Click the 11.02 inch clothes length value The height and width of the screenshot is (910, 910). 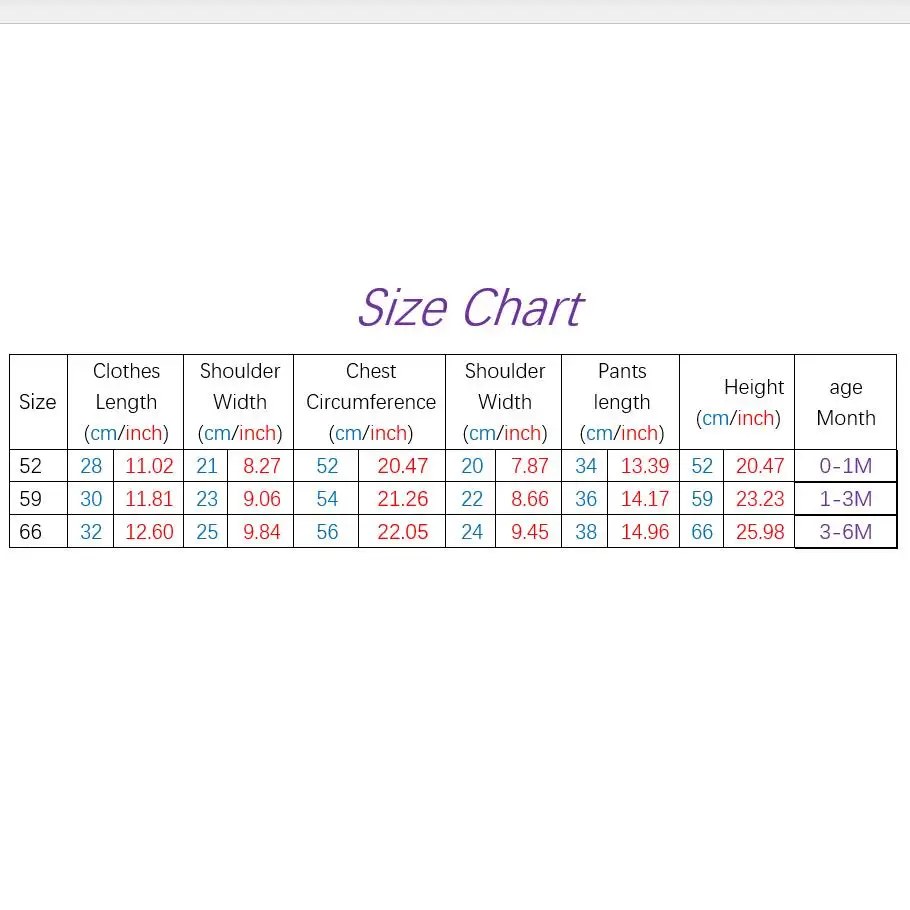click(x=149, y=465)
